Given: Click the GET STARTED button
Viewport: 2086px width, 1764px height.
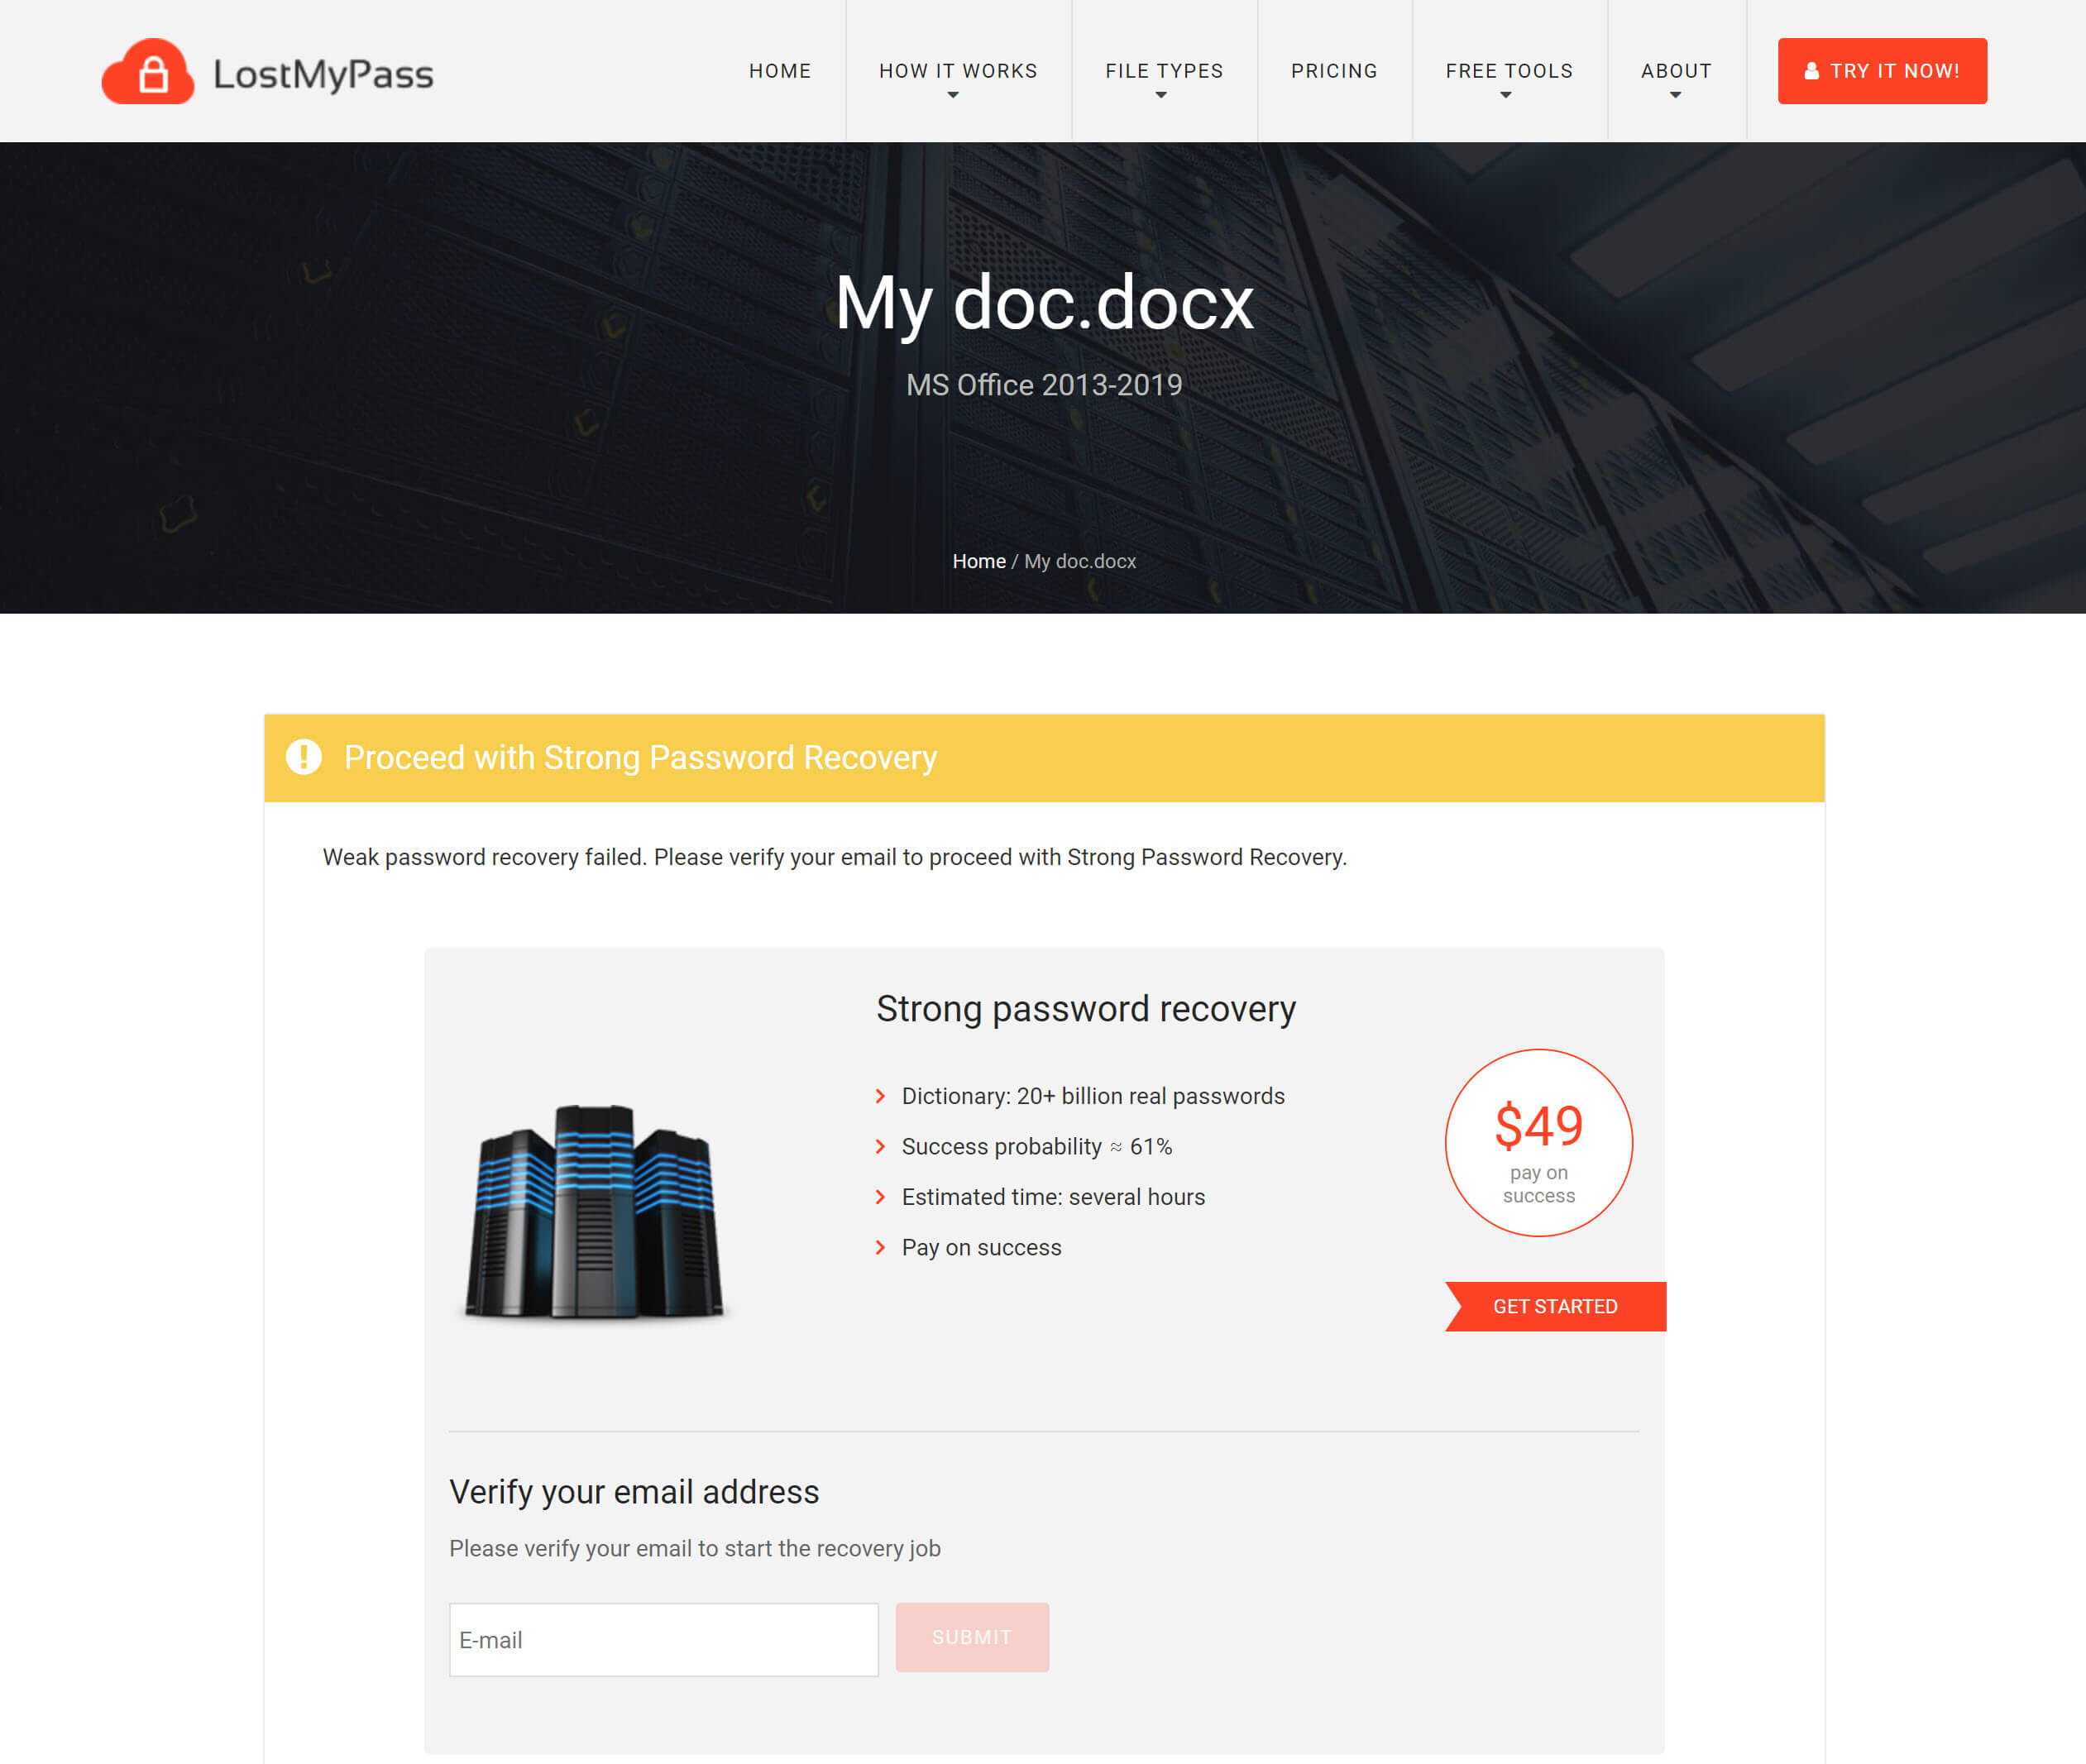Looking at the screenshot, I should click(x=1554, y=1306).
